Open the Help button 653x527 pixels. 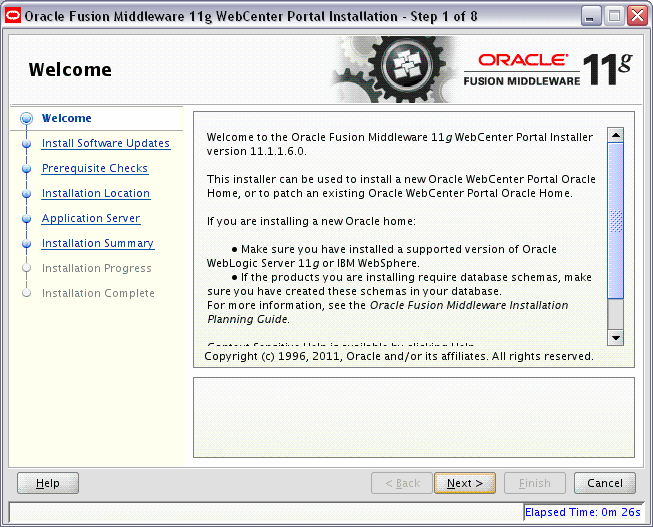click(48, 483)
